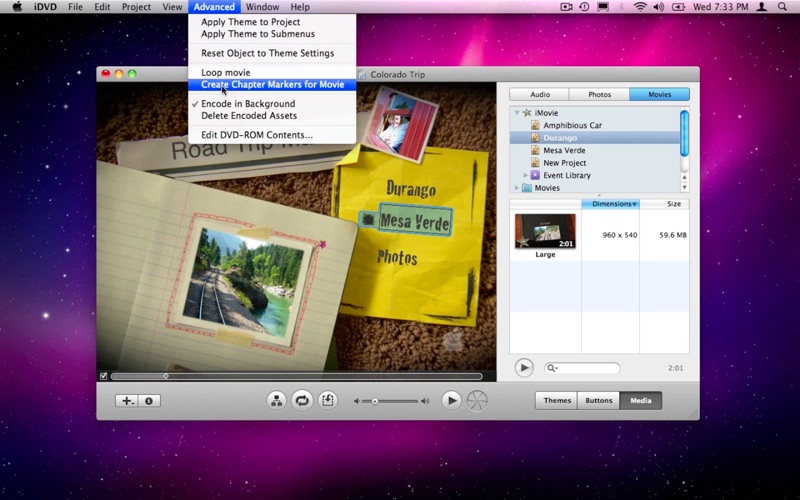
Task: Play selected movie in media browser
Action: [x=524, y=367]
